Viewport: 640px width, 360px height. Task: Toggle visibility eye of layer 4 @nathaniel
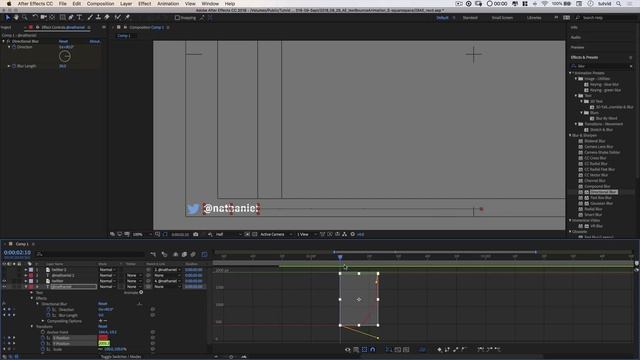tap(4, 287)
